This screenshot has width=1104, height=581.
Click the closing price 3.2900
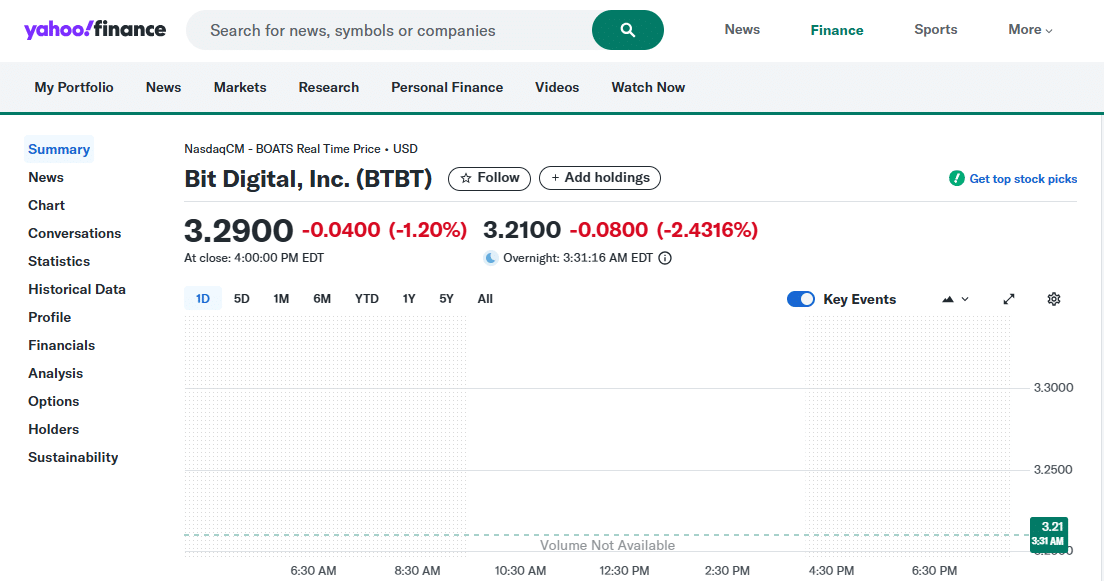click(x=239, y=230)
